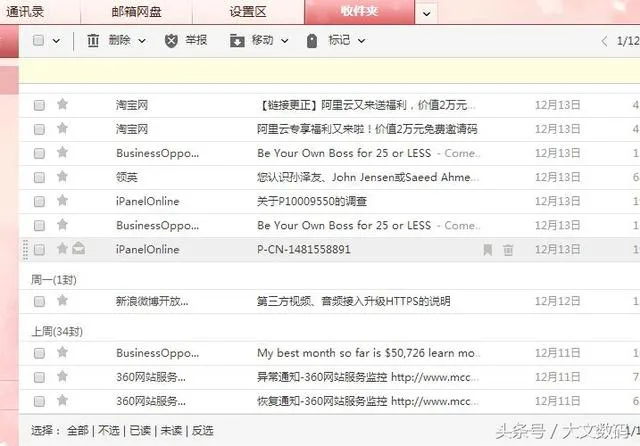
Task: Click the move-to-folder icon
Action: [237, 40]
